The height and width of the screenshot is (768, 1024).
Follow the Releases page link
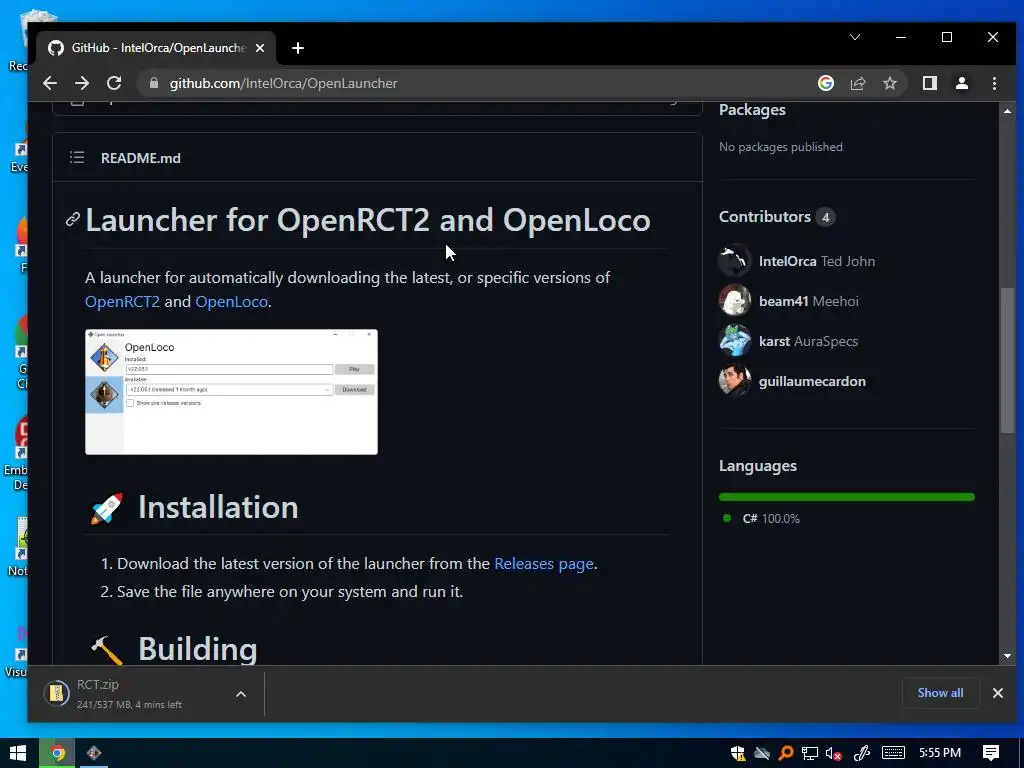coord(543,564)
